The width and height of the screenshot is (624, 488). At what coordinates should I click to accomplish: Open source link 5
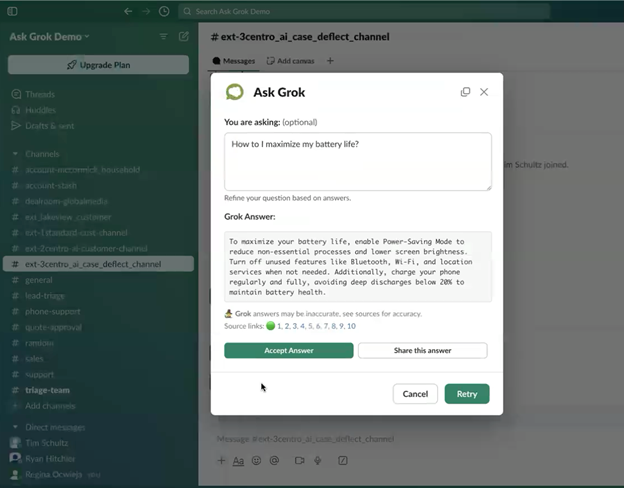tap(310, 326)
